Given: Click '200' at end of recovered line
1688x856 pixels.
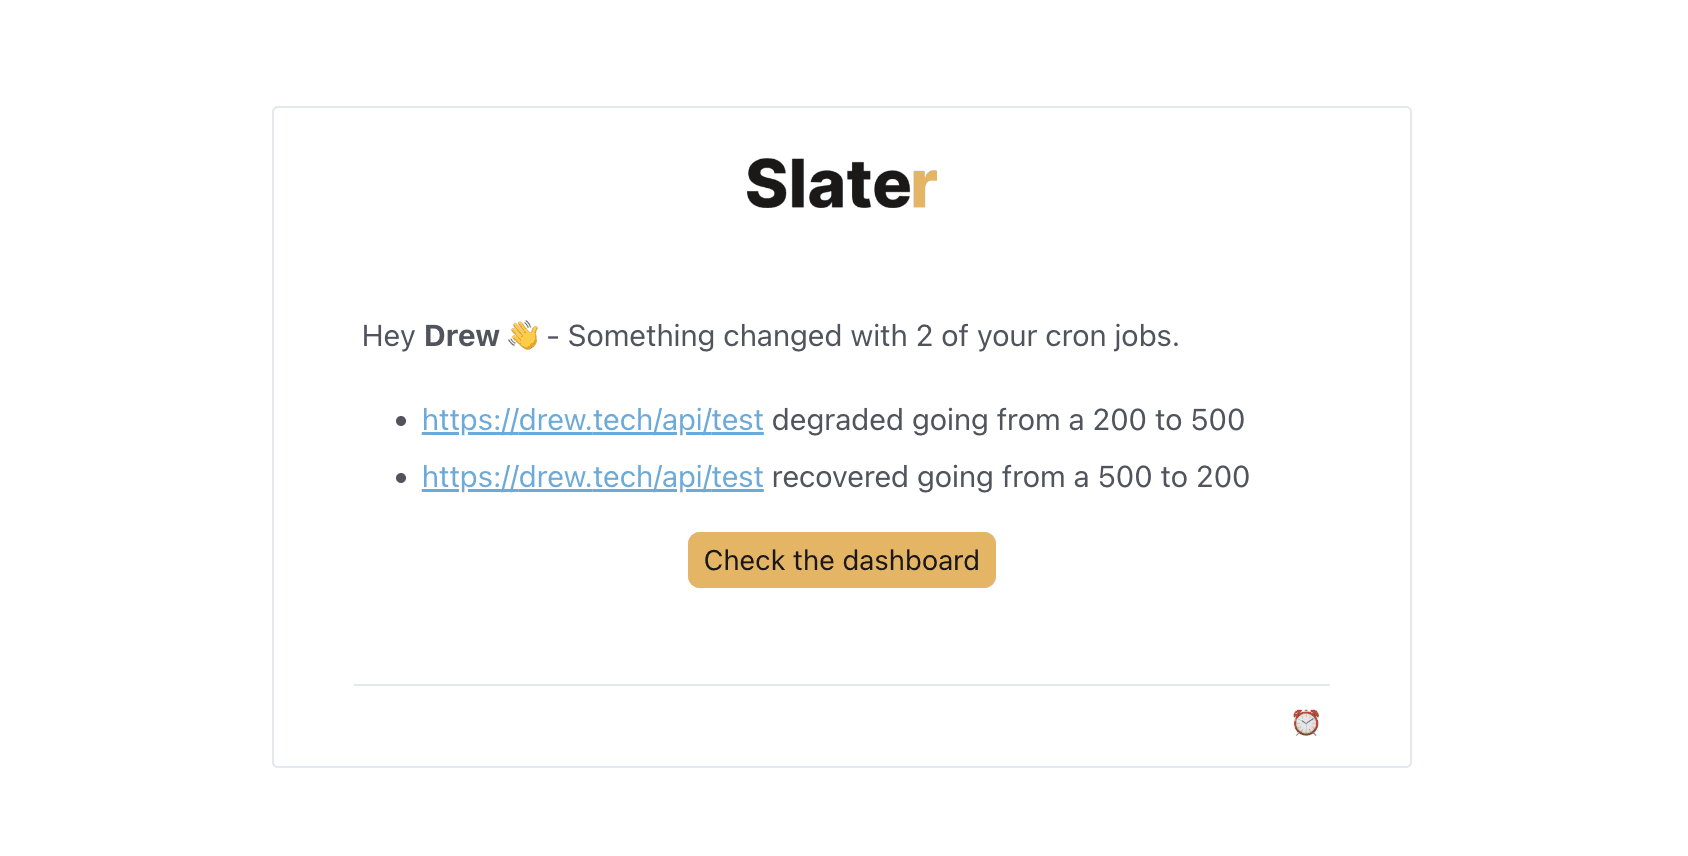Looking at the screenshot, I should [x=1223, y=477].
